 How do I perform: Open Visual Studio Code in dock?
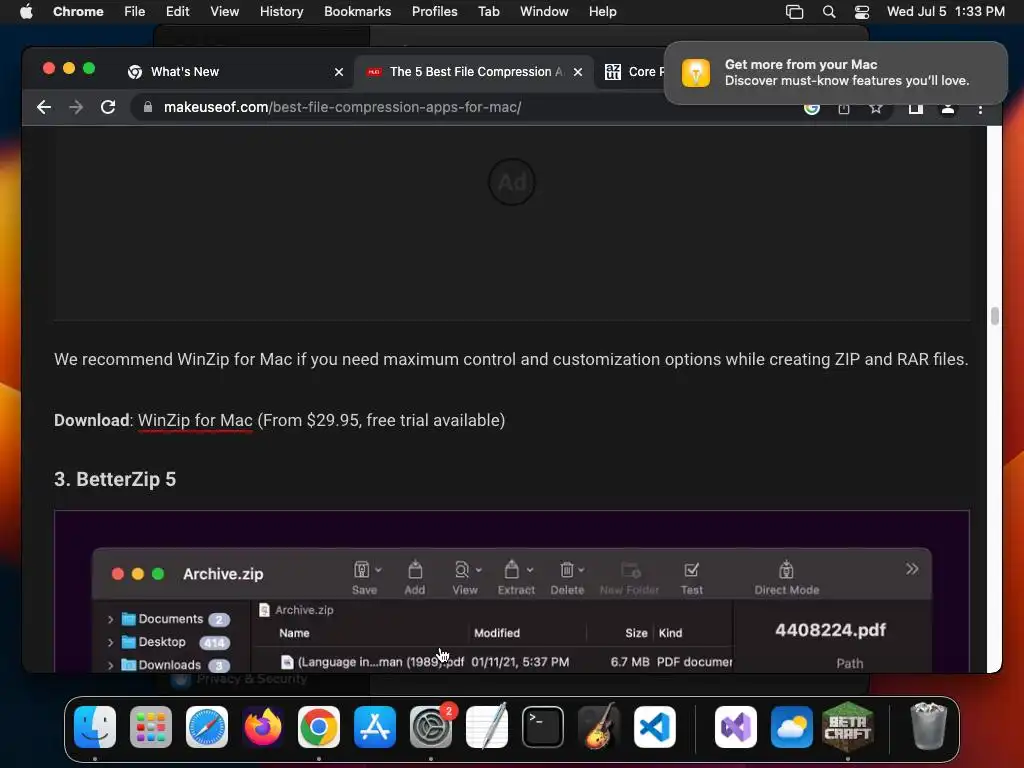click(654, 727)
